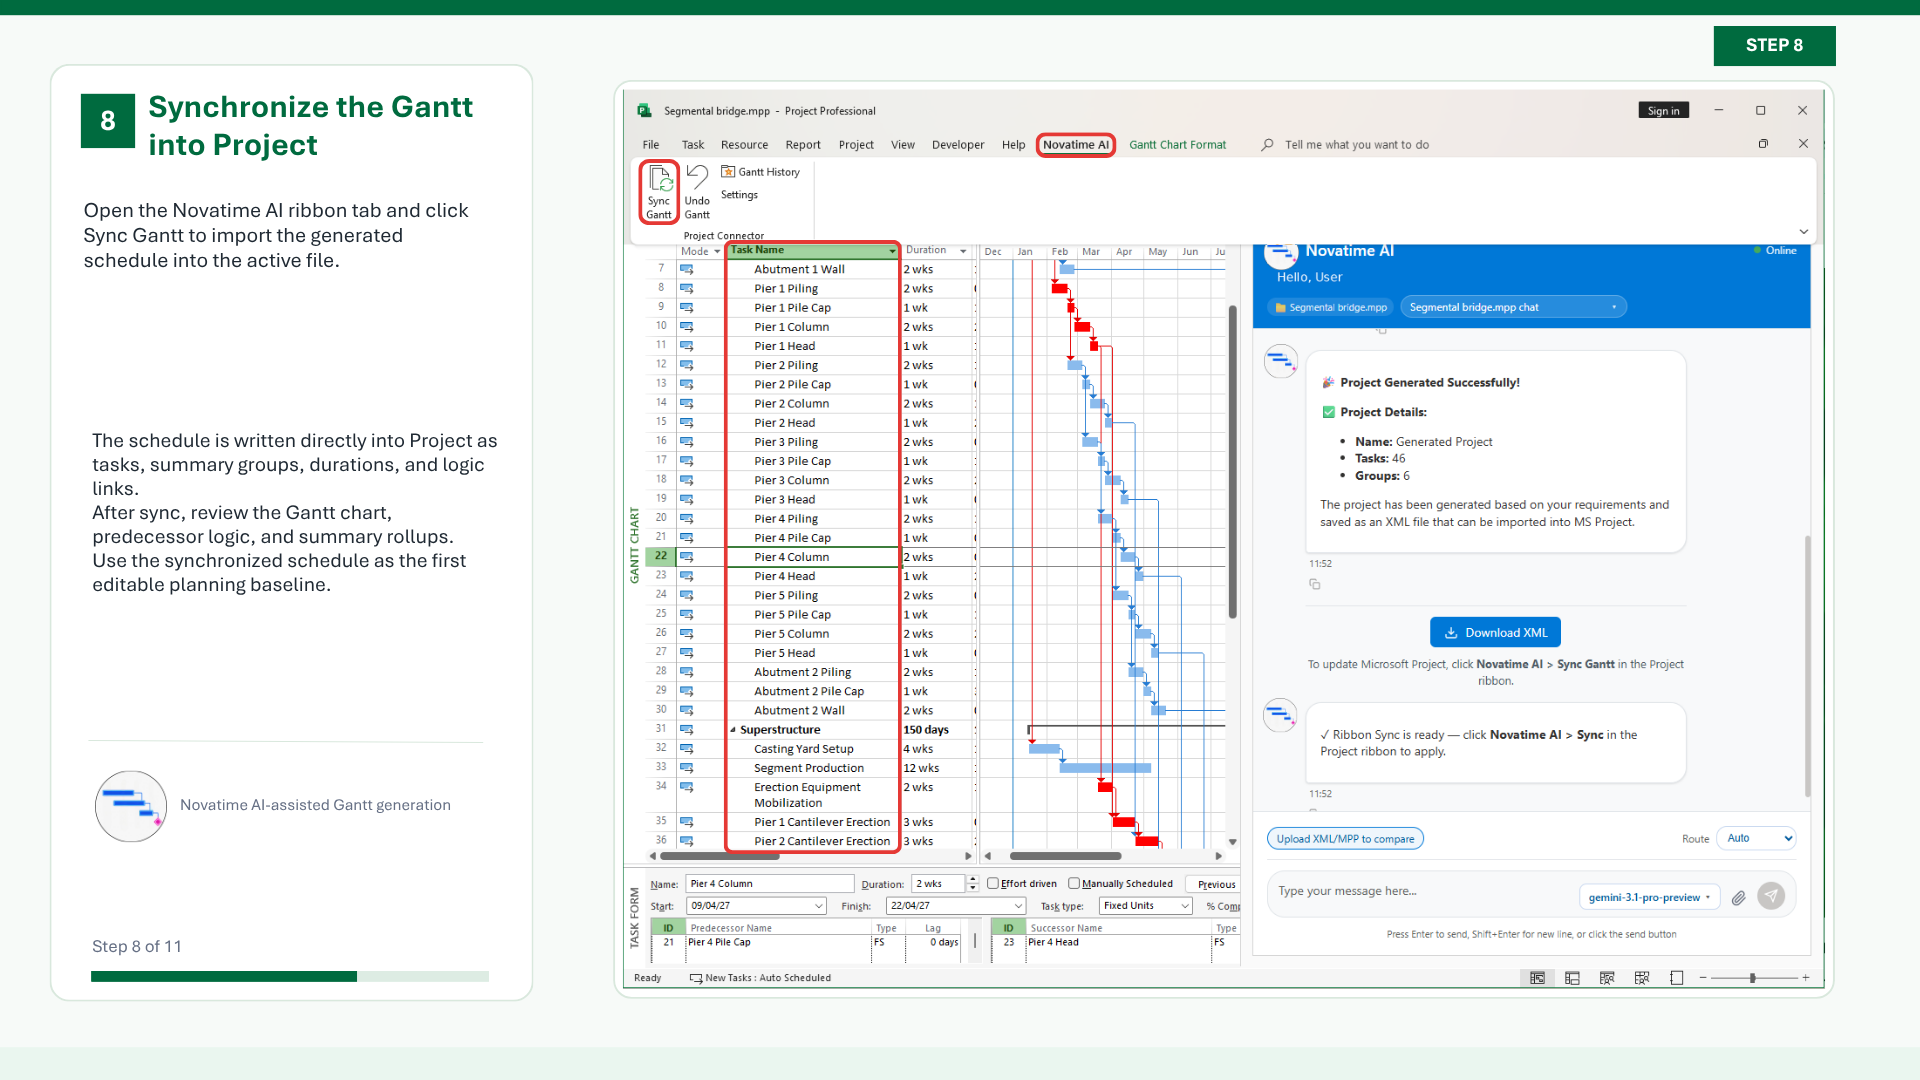Click the paperclip attach icon in chat
Image resolution: width=1920 pixels, height=1080 pixels.
tap(1739, 898)
